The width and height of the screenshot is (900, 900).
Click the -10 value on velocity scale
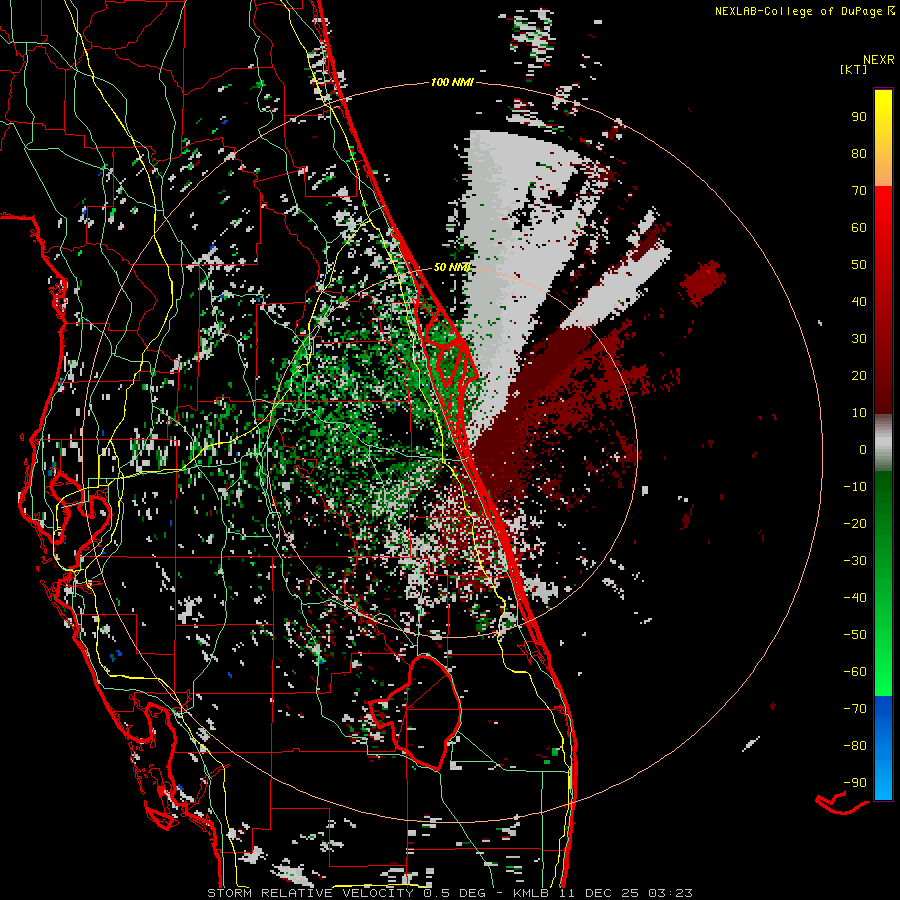855,487
